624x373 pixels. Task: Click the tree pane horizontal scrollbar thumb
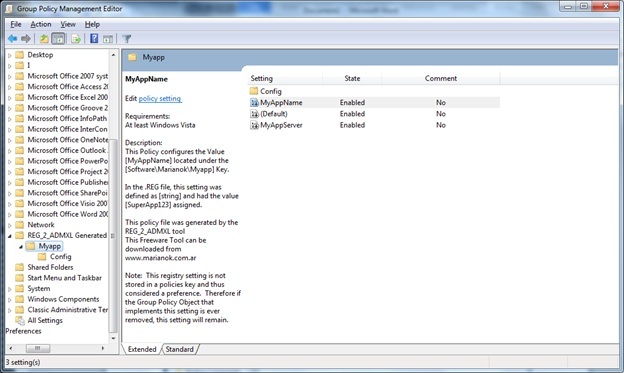click(38, 348)
